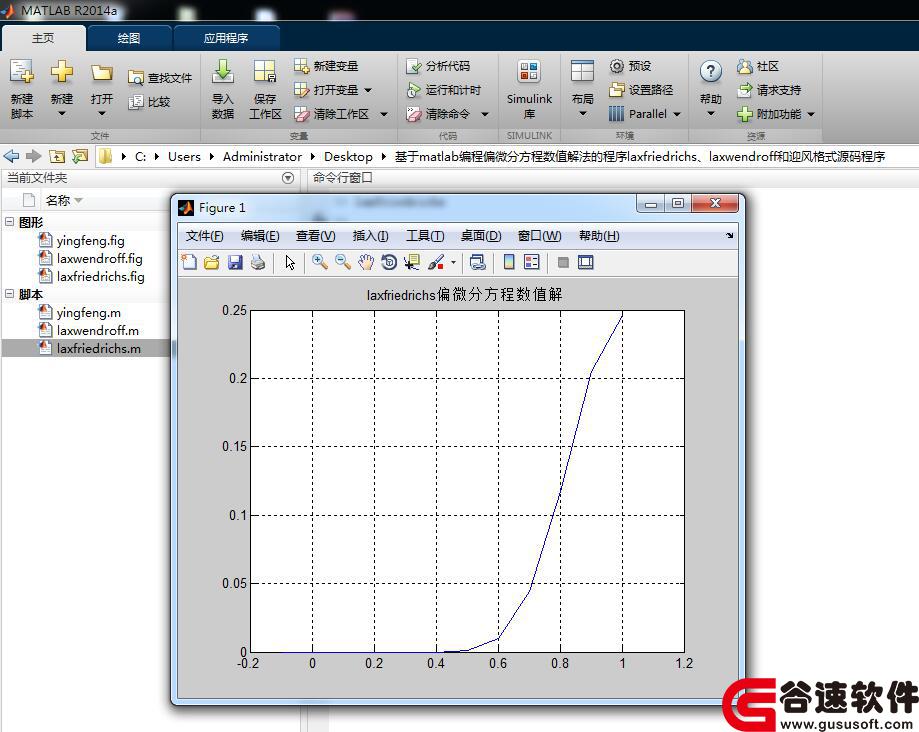Switch to the 应用程序 tab

[226, 38]
